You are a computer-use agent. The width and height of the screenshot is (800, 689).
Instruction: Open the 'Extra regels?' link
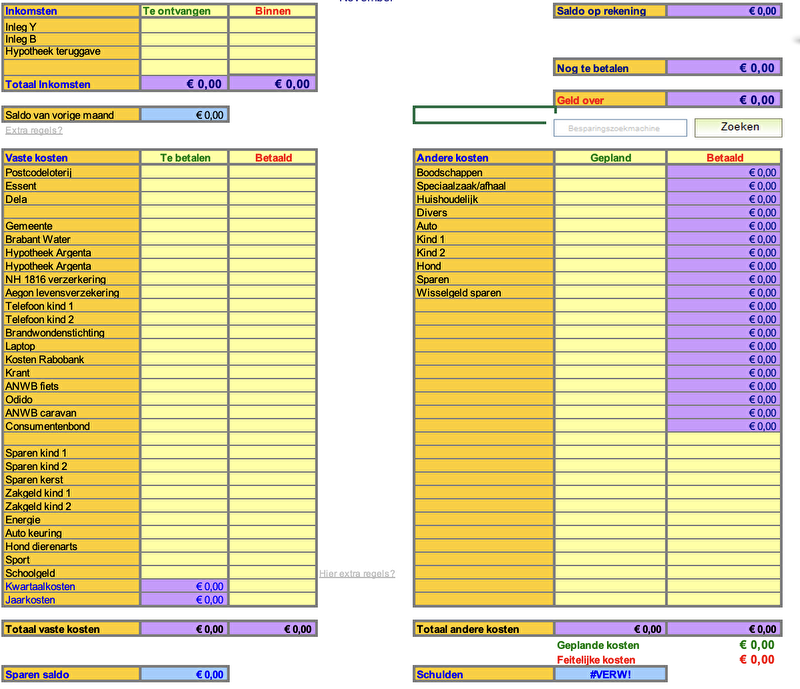[x=34, y=130]
